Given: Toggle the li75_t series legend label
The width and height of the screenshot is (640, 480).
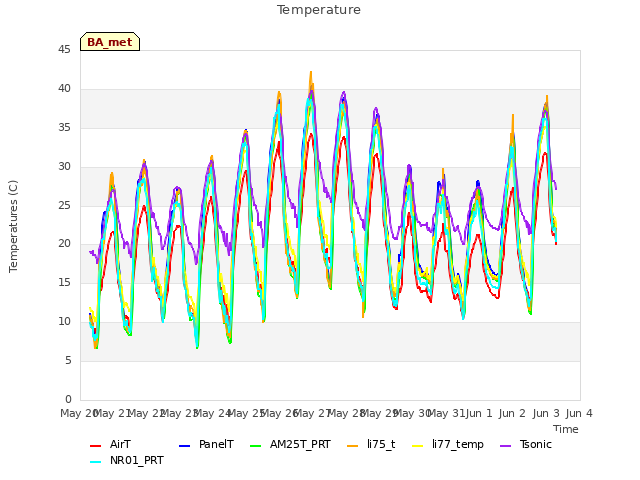Looking at the screenshot, I should (381, 444).
